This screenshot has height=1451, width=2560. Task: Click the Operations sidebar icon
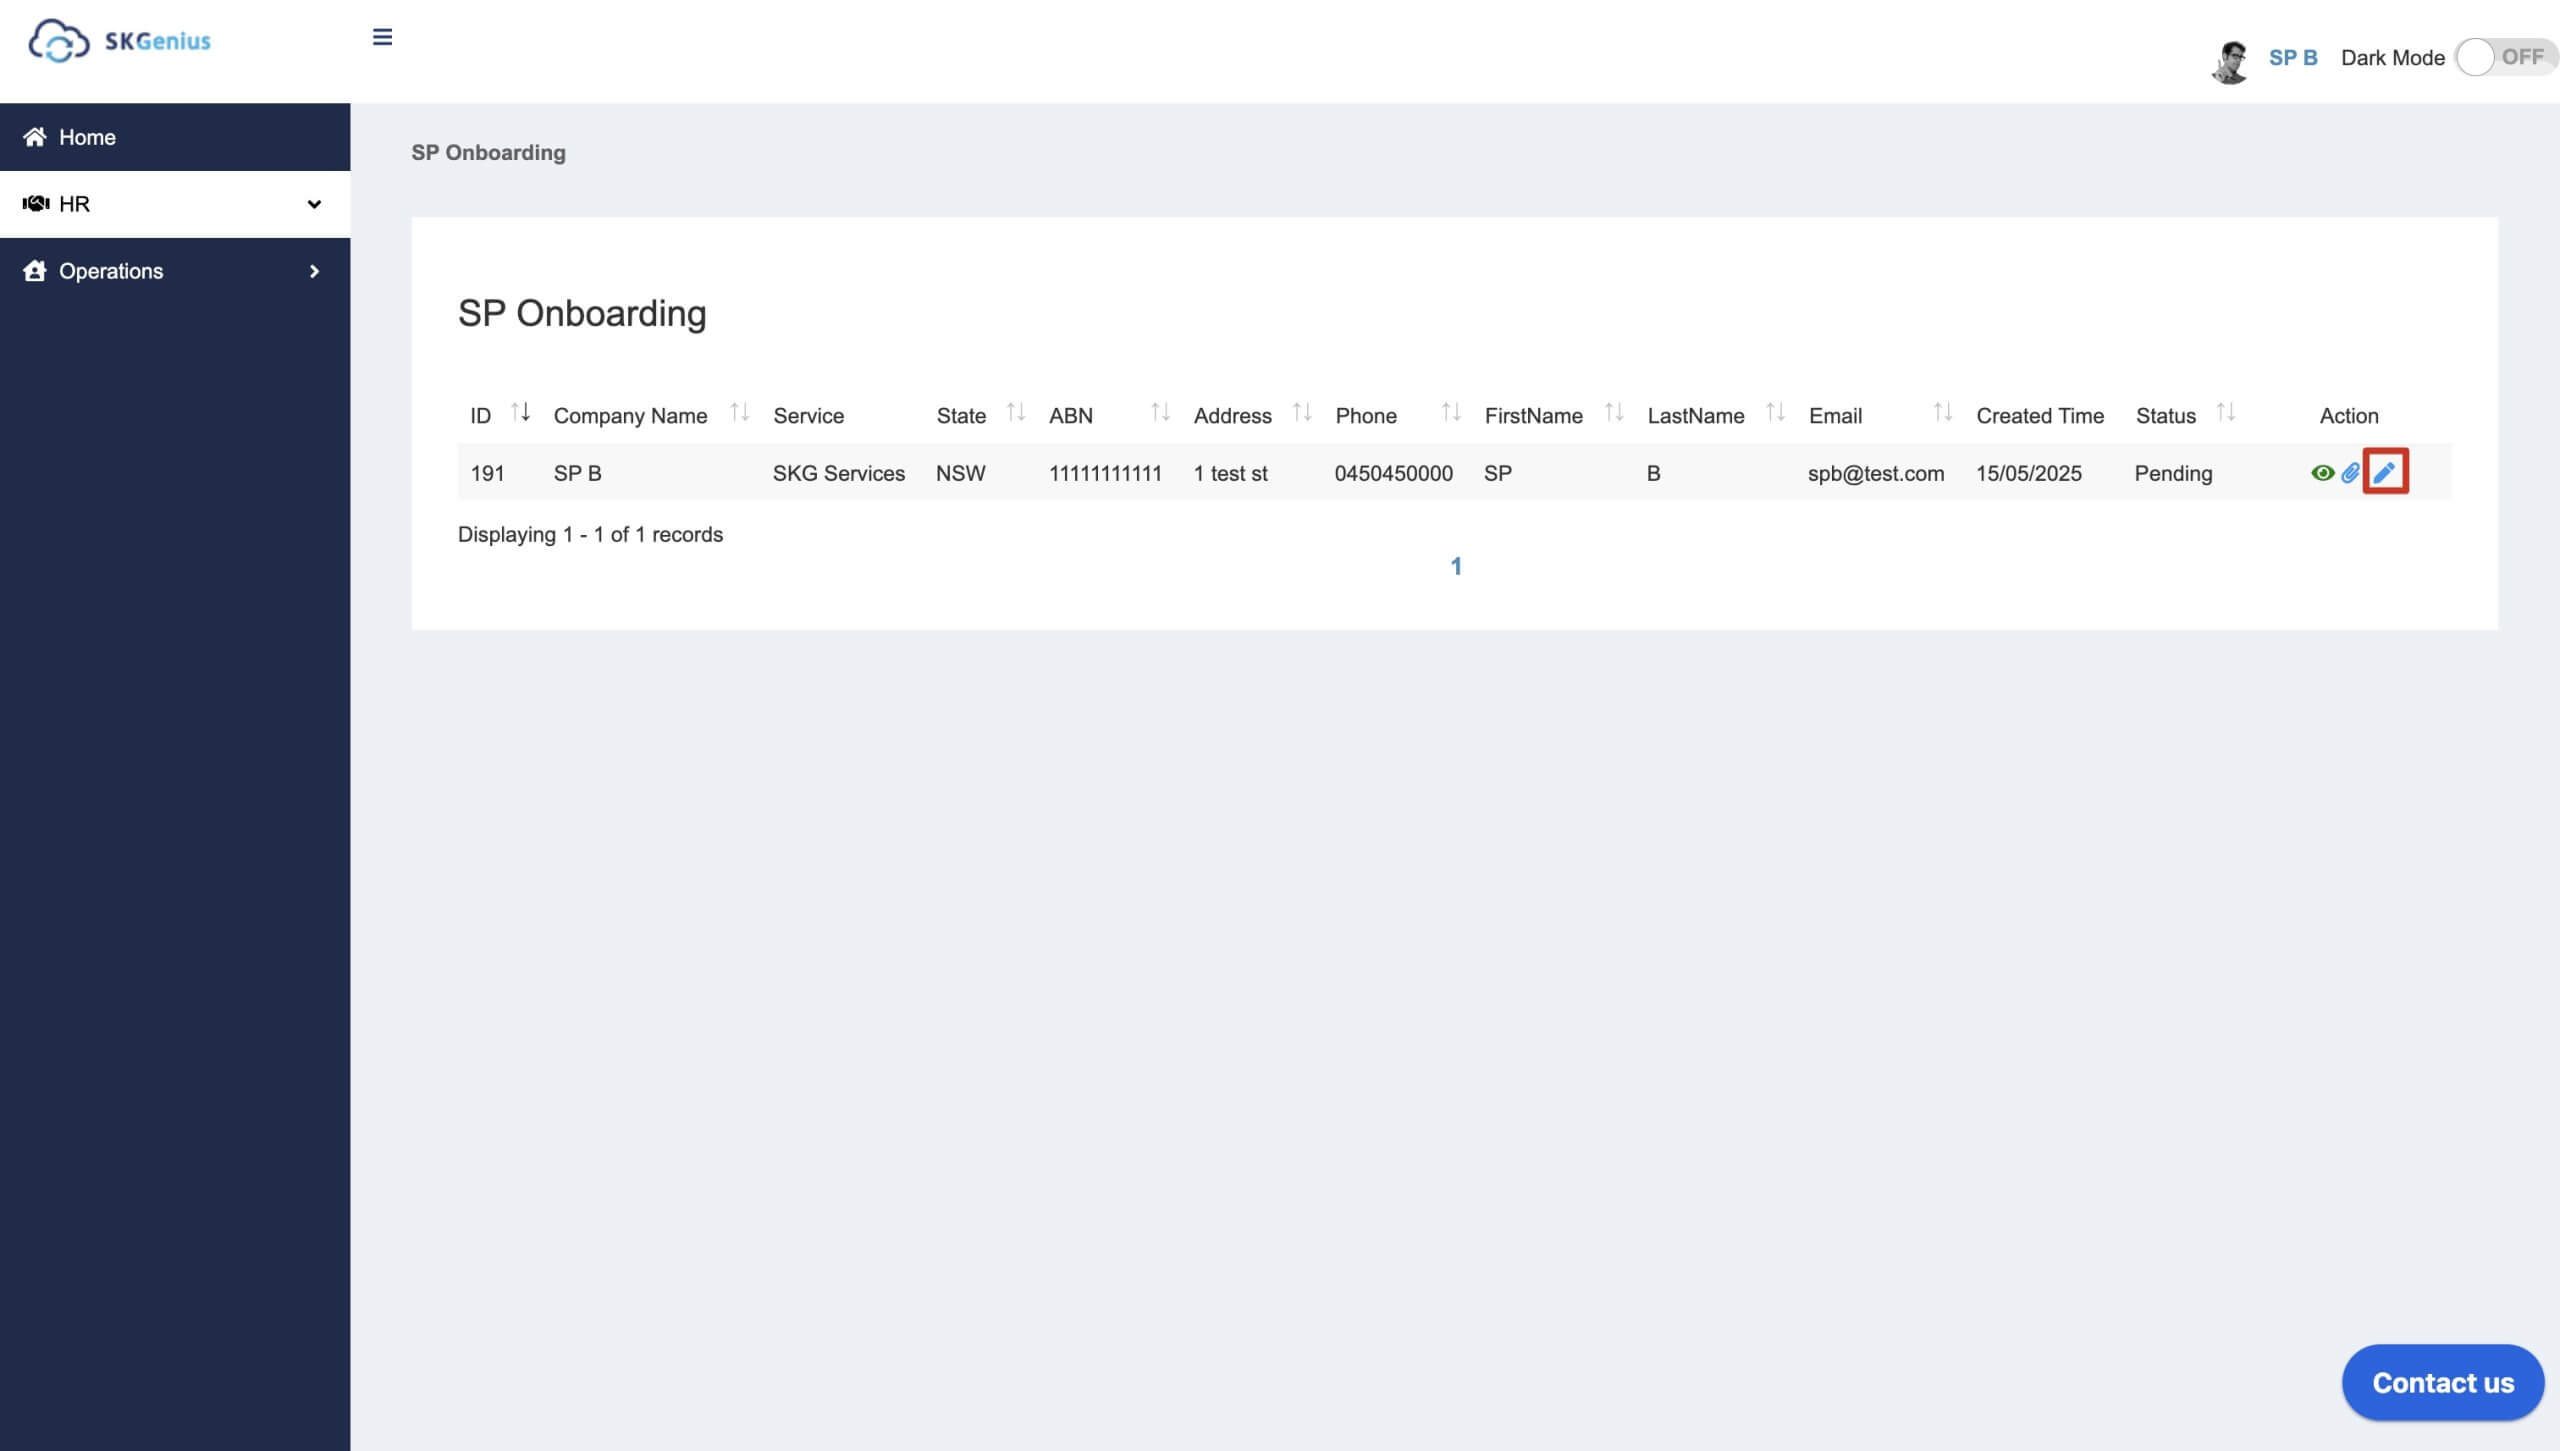pyautogui.click(x=35, y=271)
